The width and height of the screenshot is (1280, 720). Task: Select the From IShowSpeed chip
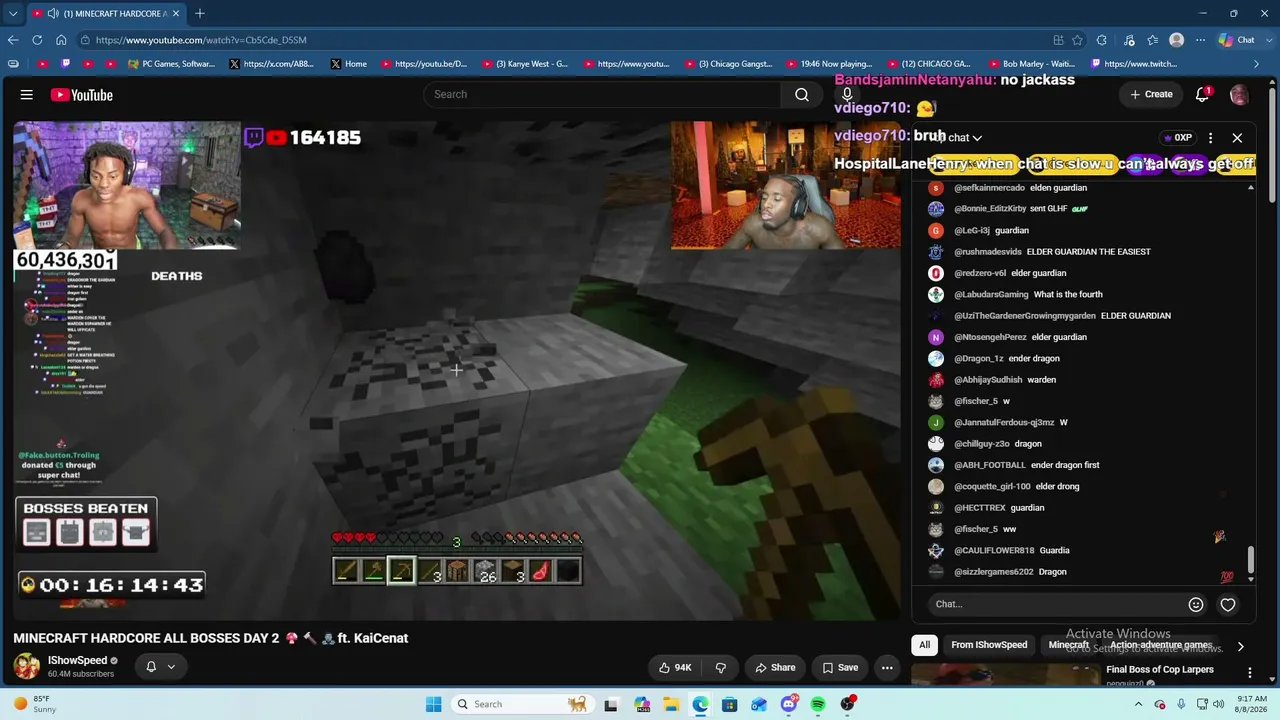coord(989,645)
